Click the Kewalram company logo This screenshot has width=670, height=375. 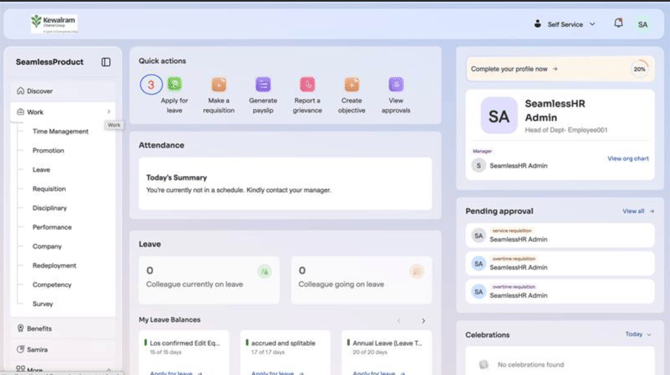tap(54, 23)
